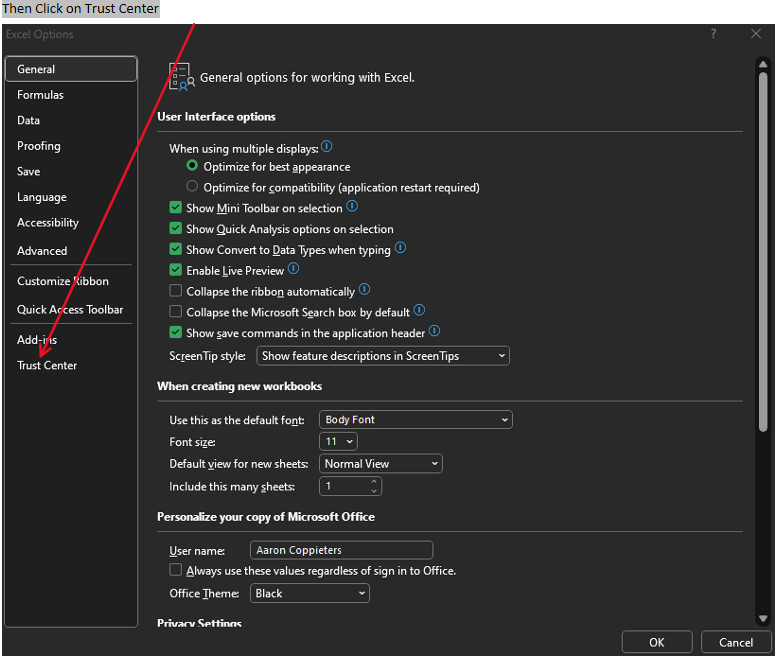
Task: Open the Add-ins category
Action: point(71,340)
